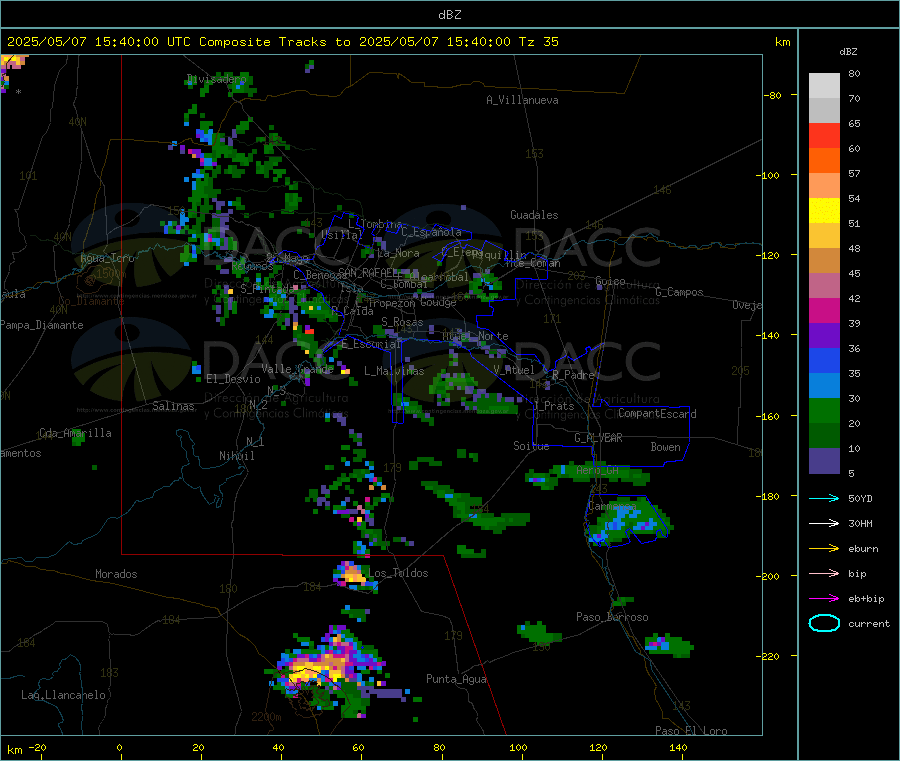Viewport: 900px width, 761px height.
Task: Pick the blue 35-36 dBZ swatch
Action: [824, 360]
